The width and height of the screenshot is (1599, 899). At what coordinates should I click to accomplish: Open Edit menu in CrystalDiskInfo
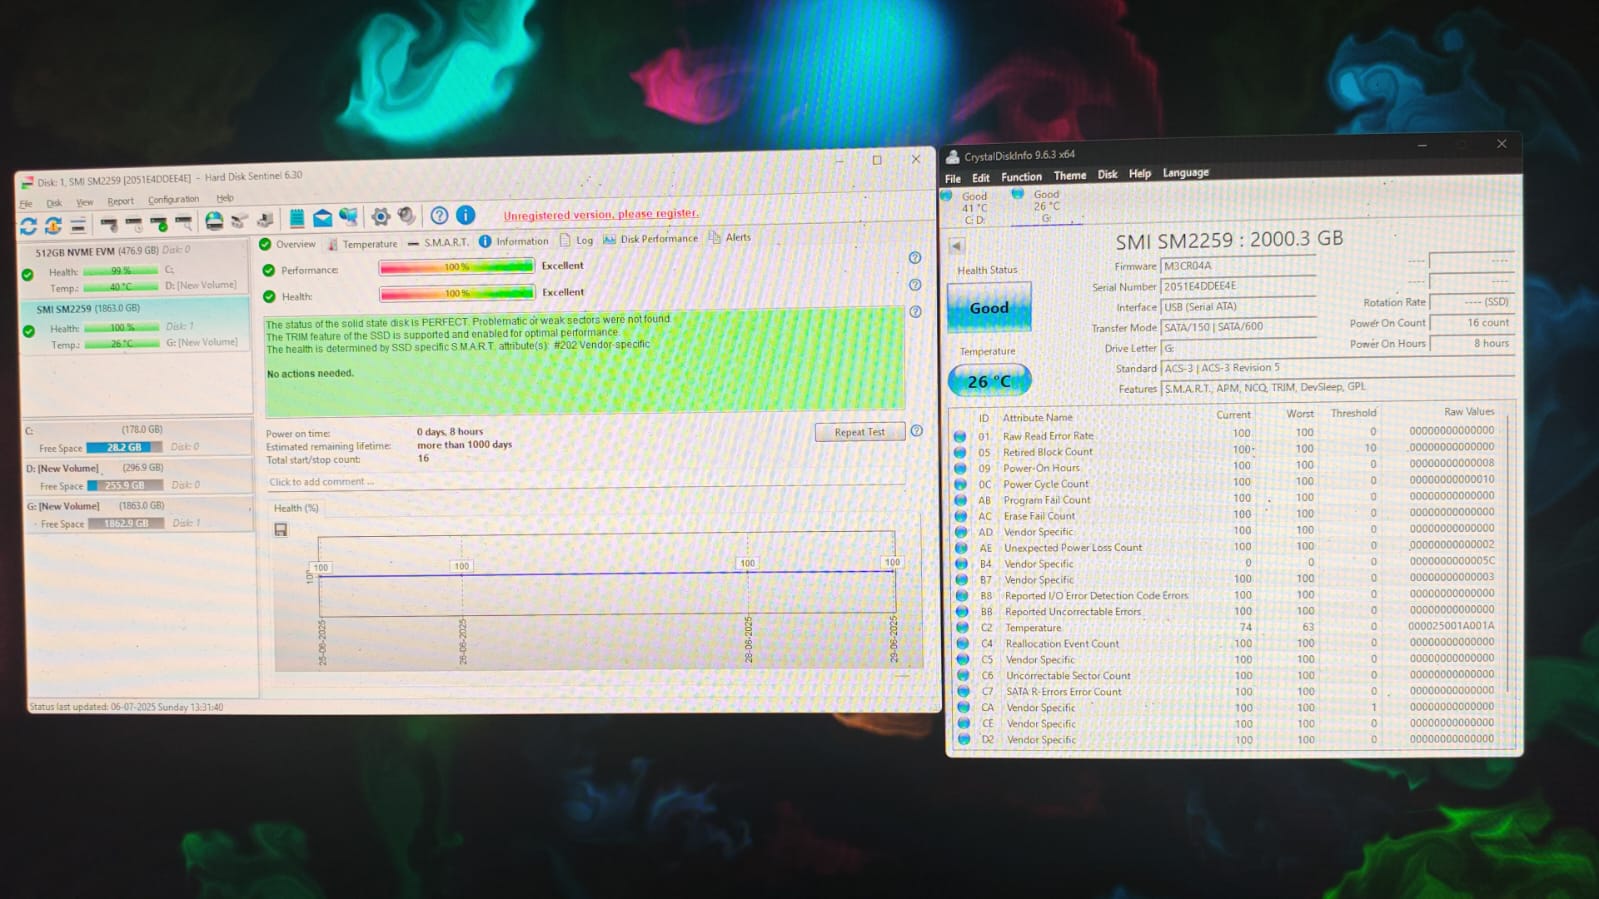tap(980, 178)
